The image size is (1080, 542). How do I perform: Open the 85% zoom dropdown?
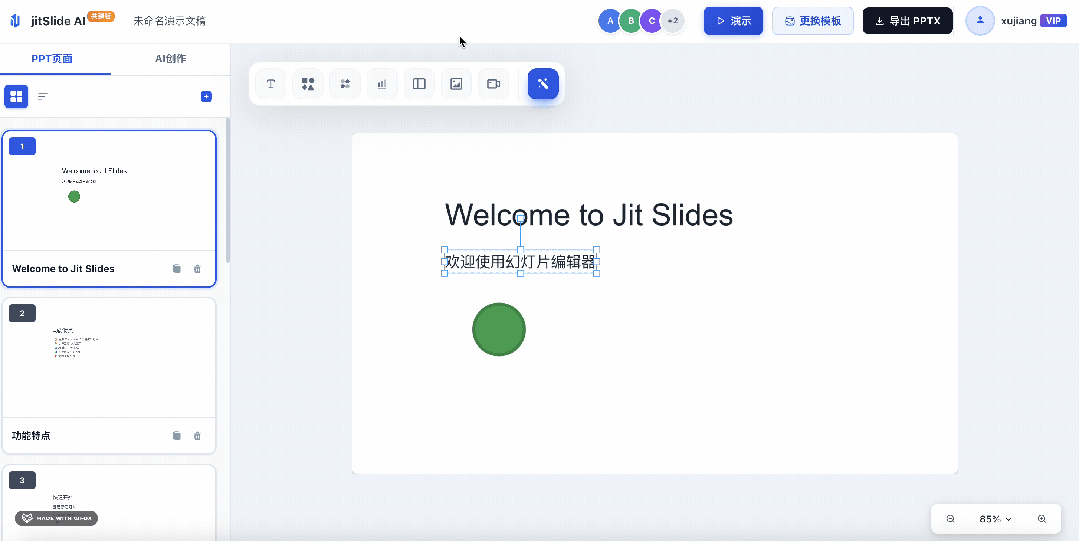point(995,519)
